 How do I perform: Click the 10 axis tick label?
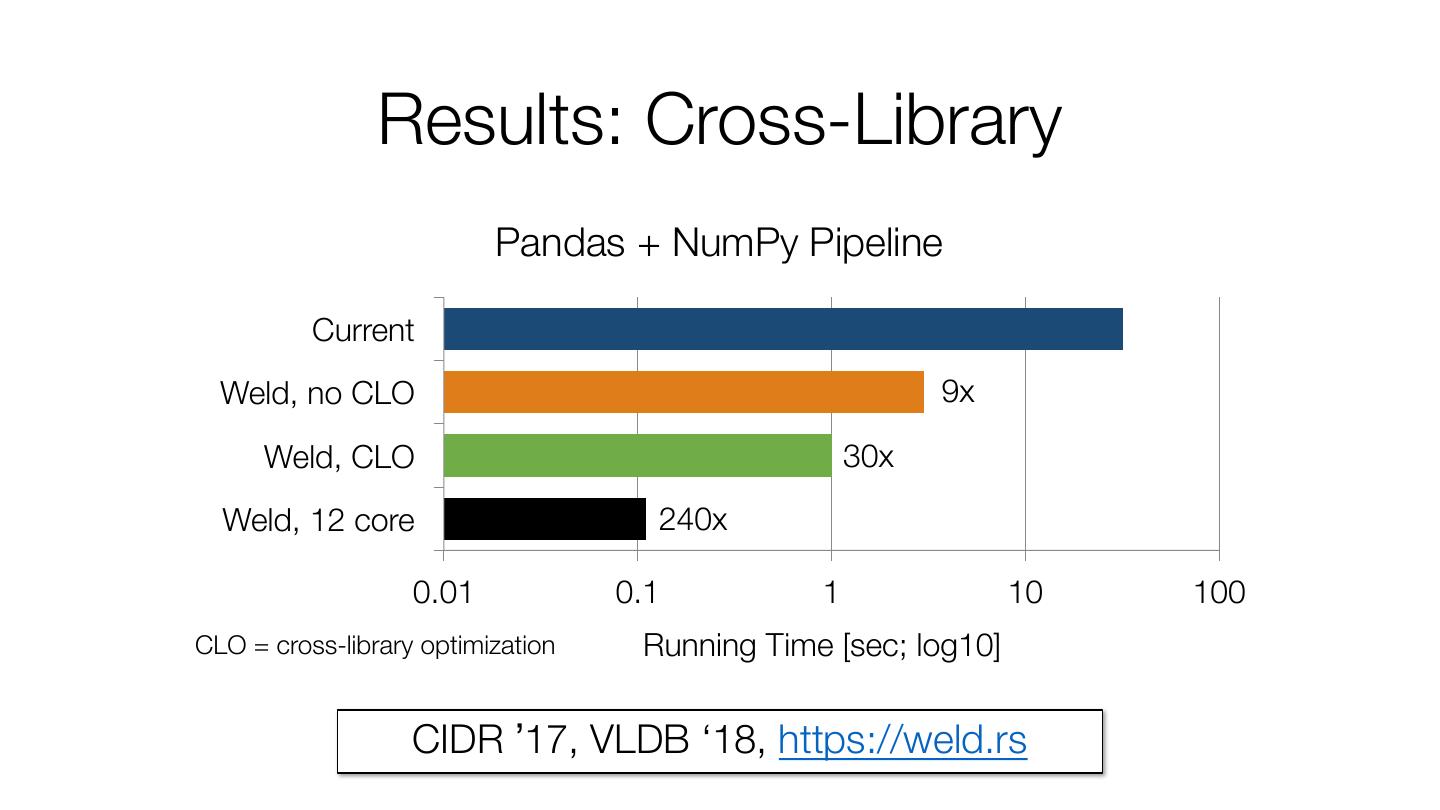click(x=1025, y=593)
